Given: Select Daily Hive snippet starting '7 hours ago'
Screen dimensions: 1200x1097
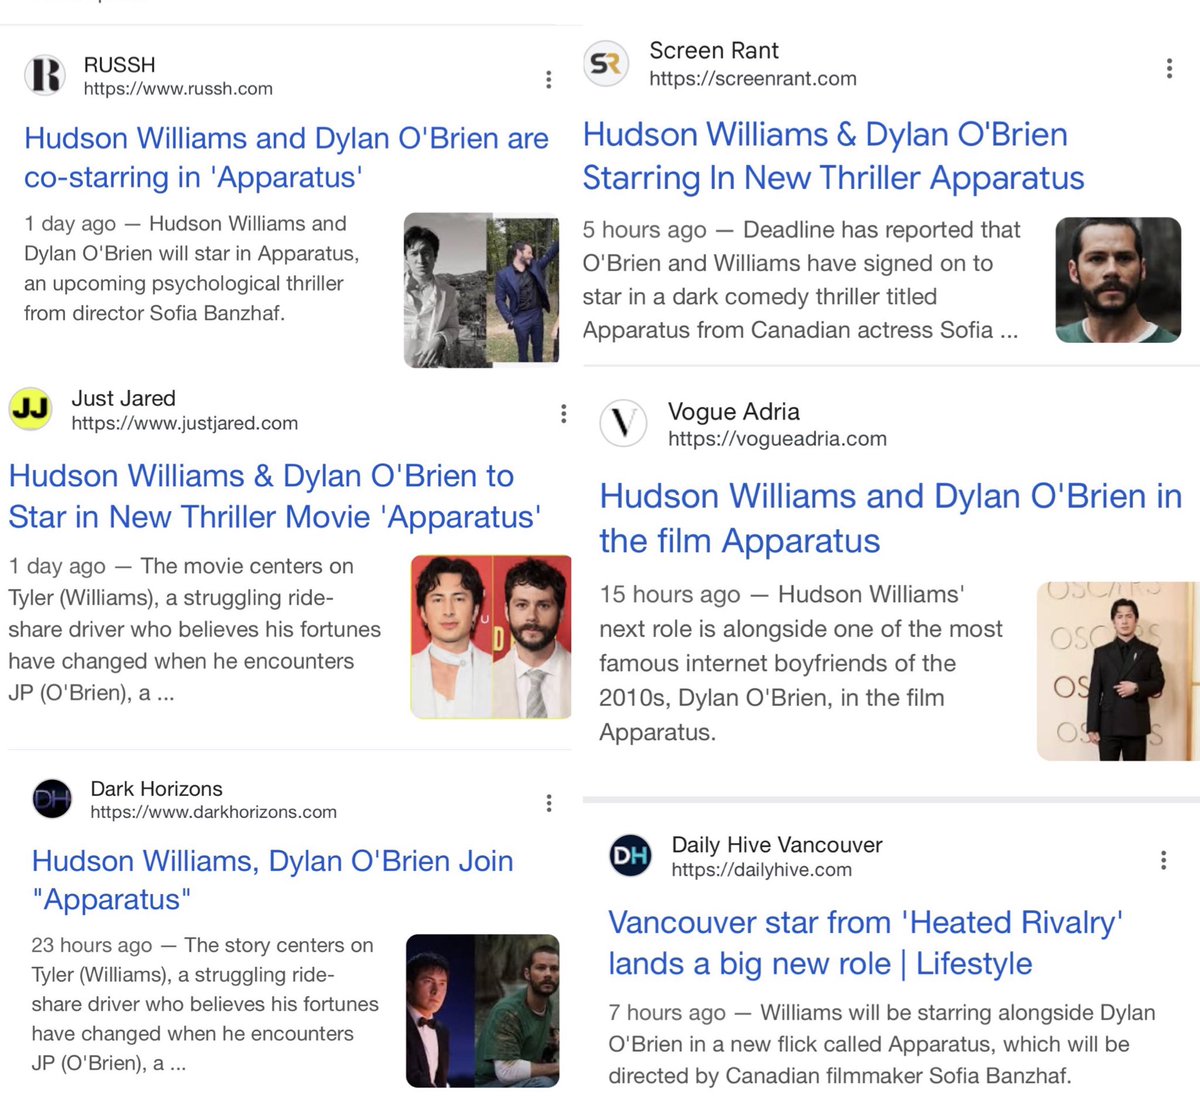Looking at the screenshot, I should pos(882,1044).
